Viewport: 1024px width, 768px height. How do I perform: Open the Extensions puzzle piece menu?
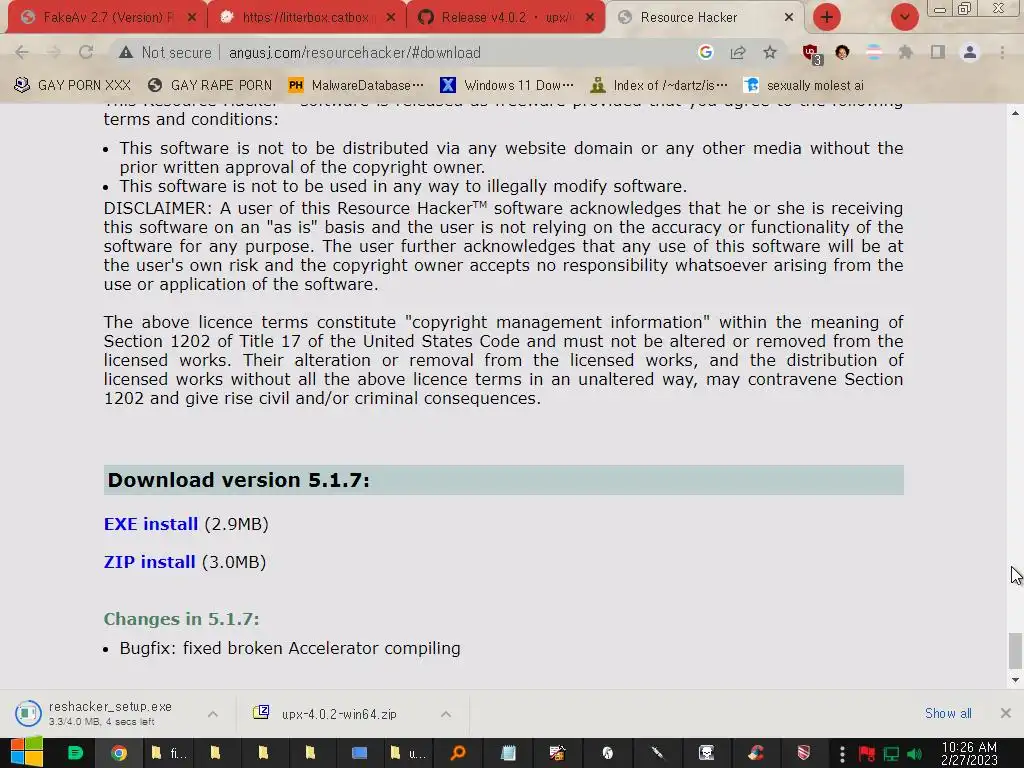click(x=906, y=52)
